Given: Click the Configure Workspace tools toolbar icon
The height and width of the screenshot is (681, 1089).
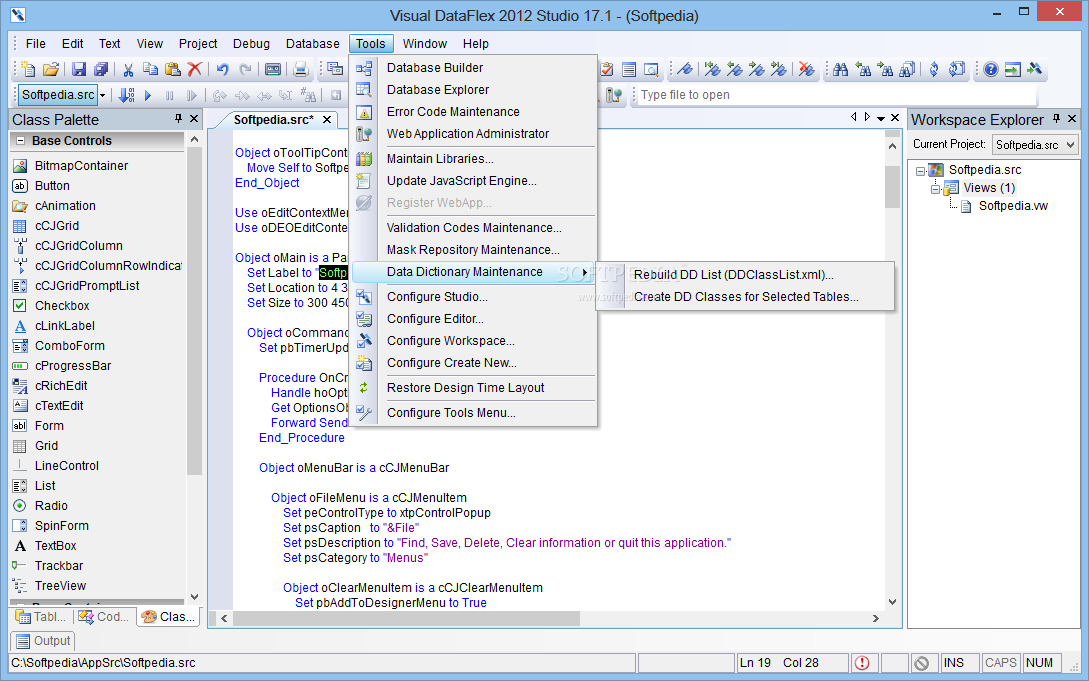Looking at the screenshot, I should [x=1035, y=69].
